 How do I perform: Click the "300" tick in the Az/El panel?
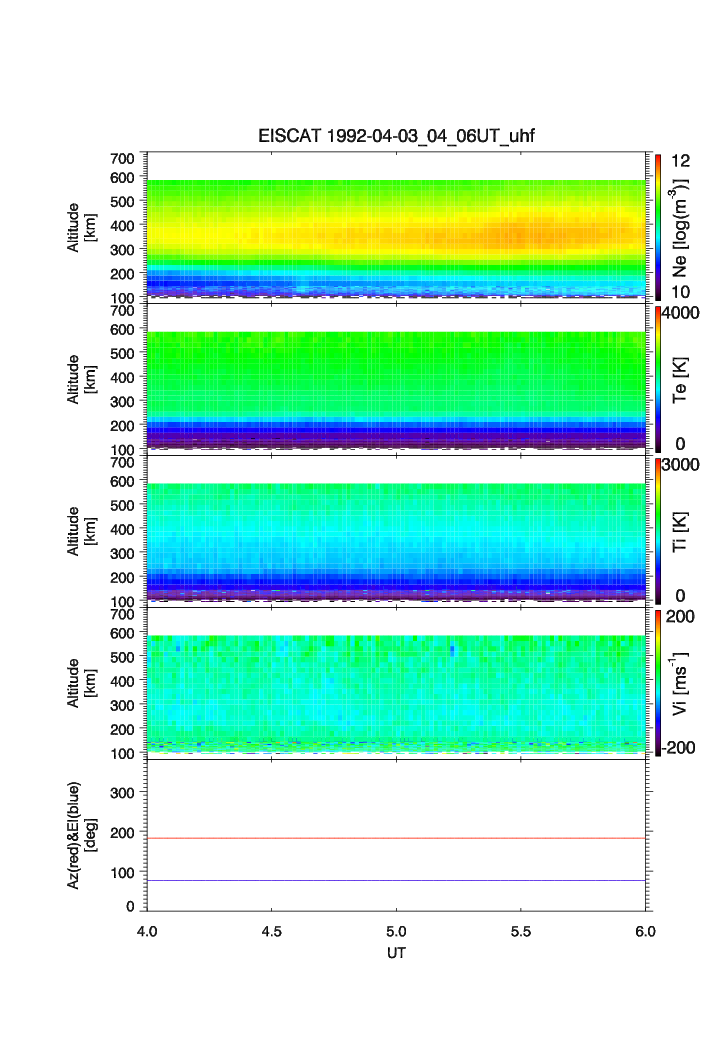pos(122,793)
